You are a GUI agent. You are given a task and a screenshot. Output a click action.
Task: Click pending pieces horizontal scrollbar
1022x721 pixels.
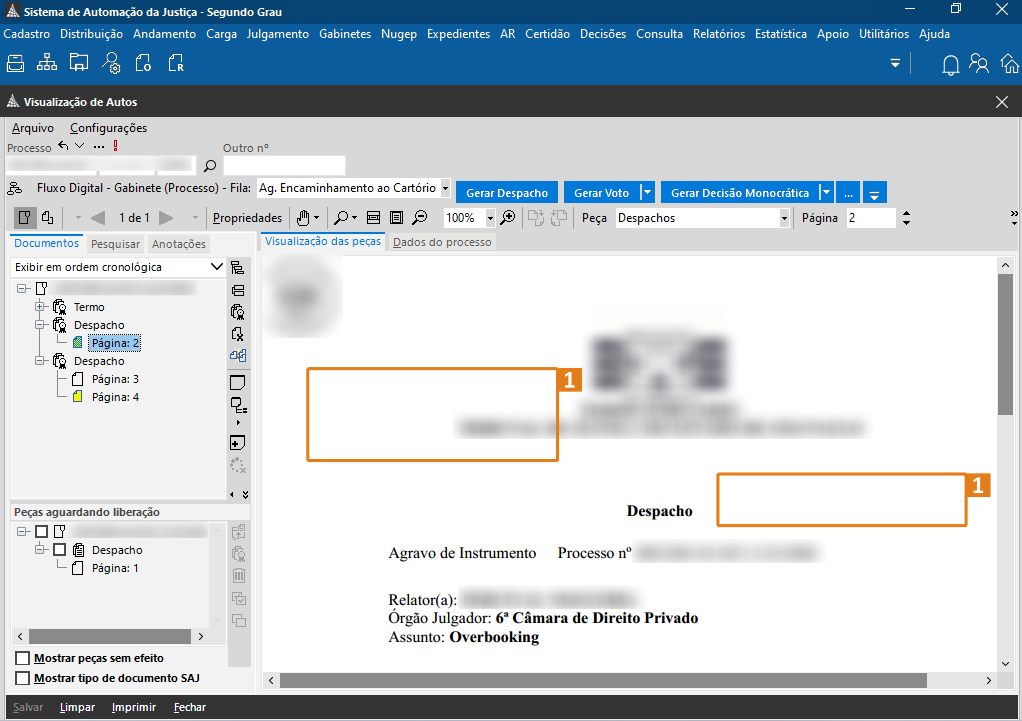[x=110, y=636]
